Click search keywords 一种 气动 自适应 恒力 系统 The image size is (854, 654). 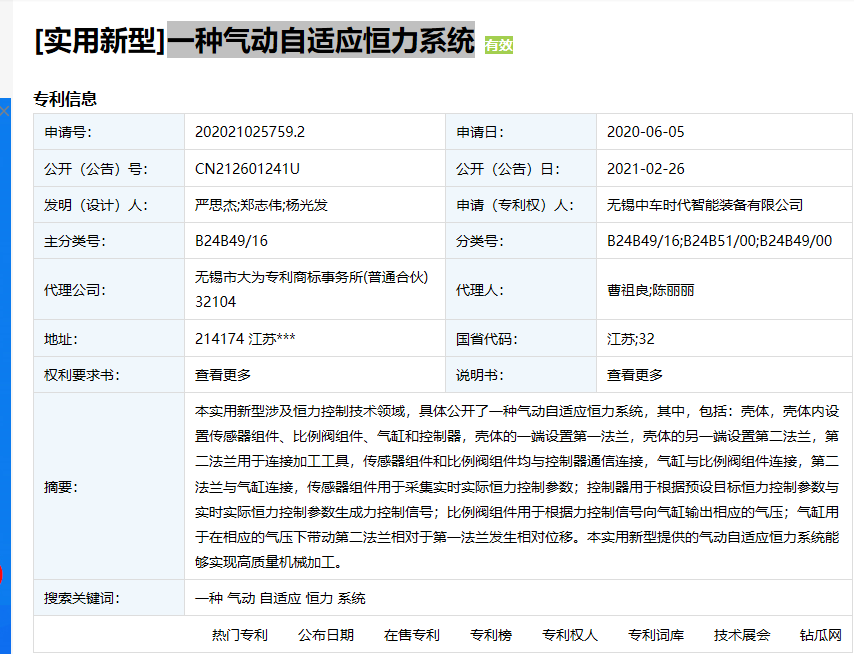point(280,598)
